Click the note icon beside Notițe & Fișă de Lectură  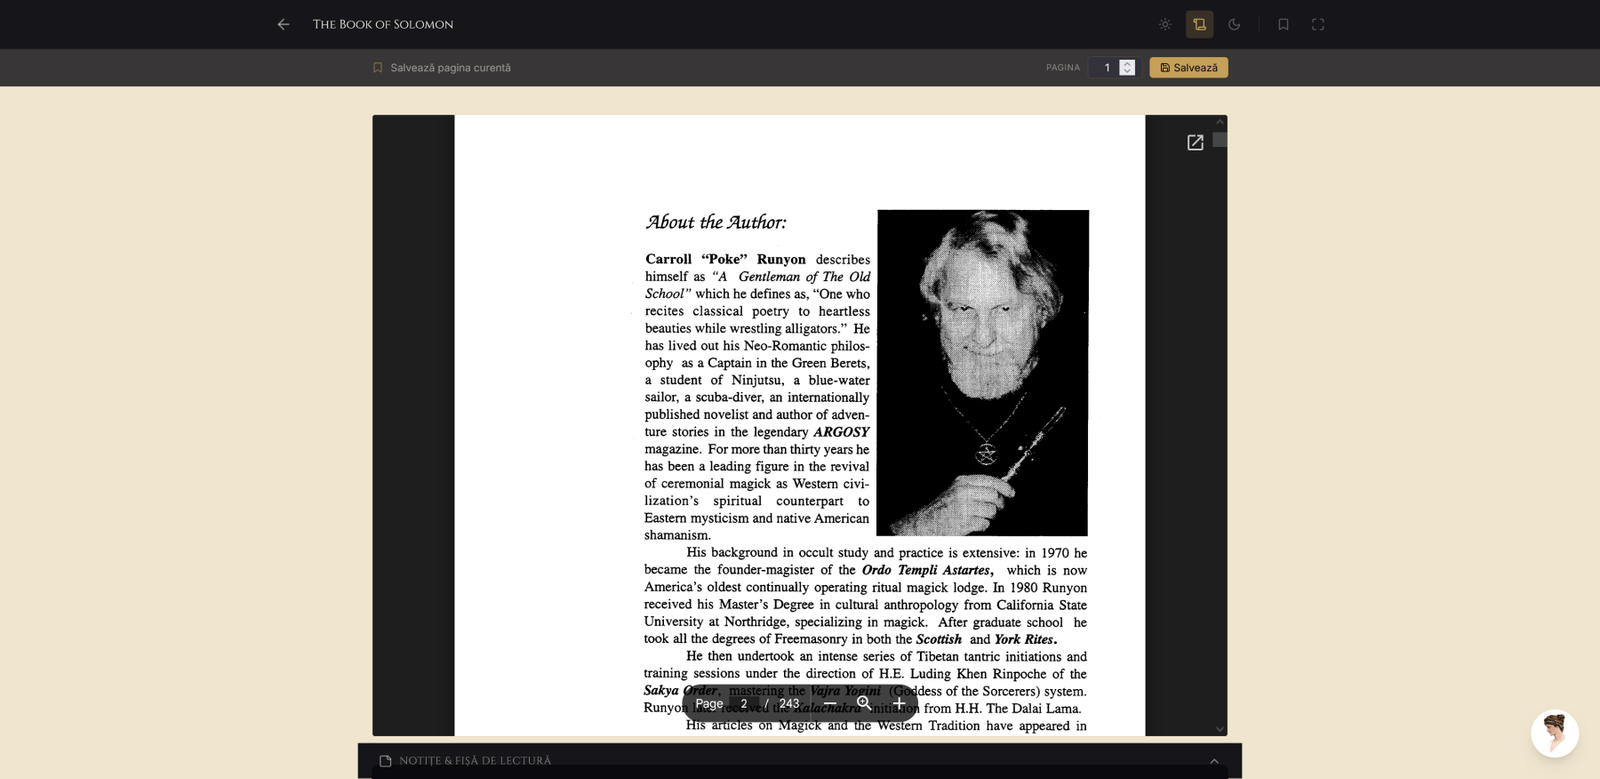pyautogui.click(x=385, y=761)
